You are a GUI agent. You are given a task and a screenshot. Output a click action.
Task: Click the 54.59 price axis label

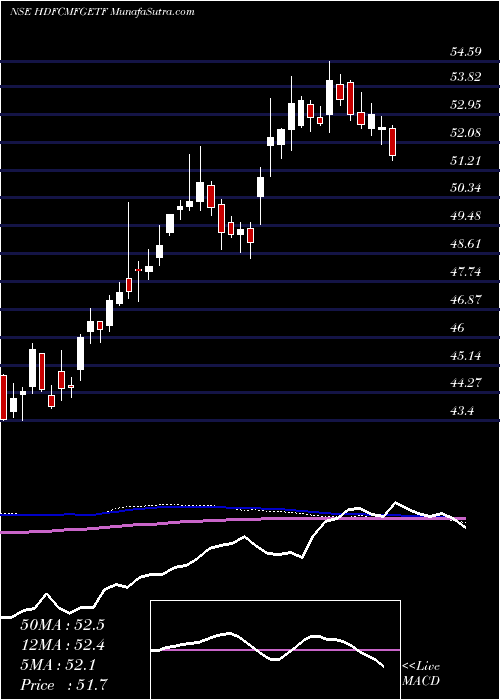click(466, 52)
